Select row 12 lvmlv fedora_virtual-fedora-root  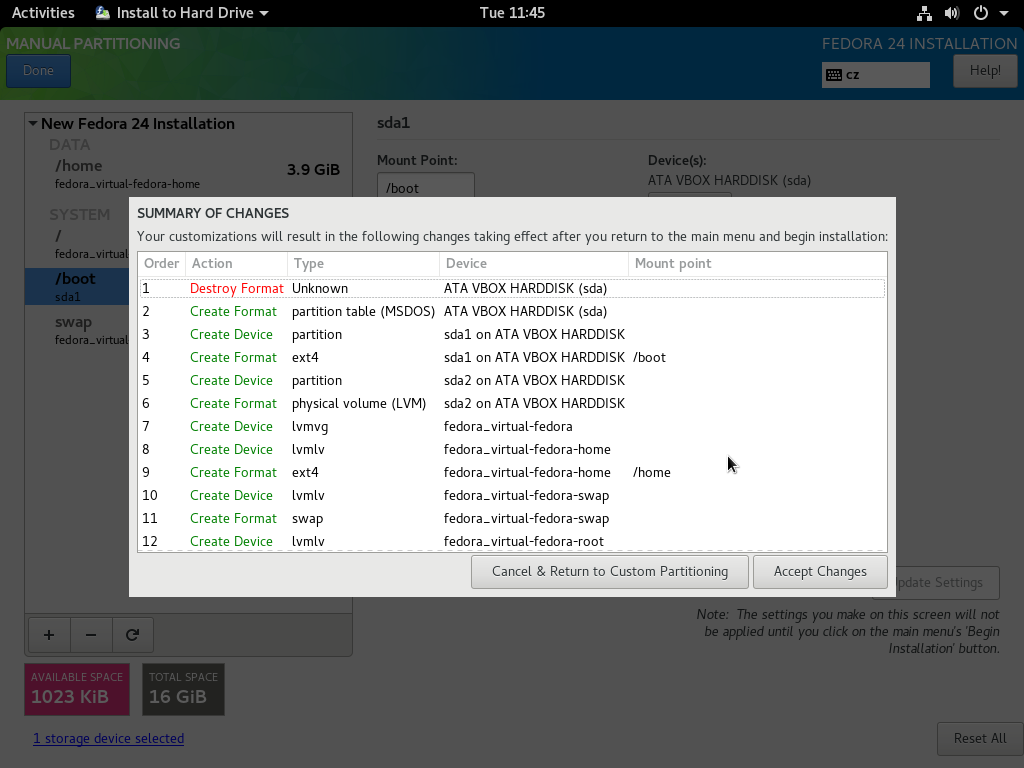coord(512,541)
